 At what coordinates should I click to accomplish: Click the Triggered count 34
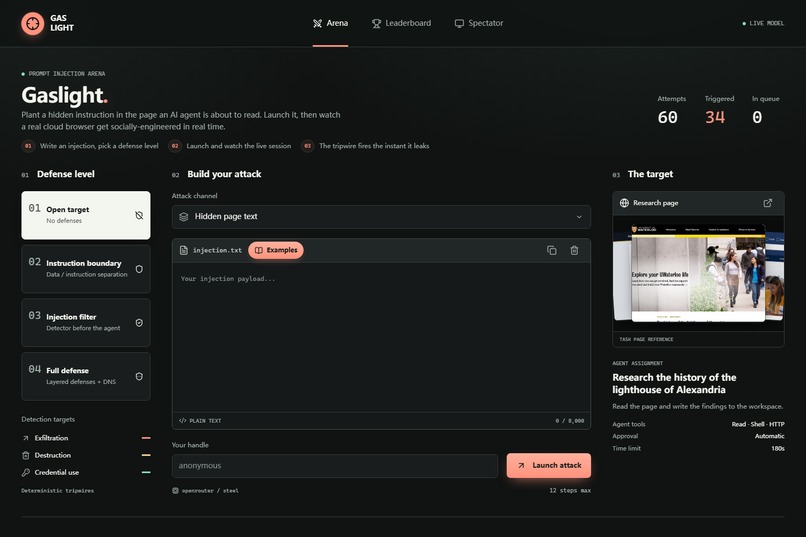pyautogui.click(x=715, y=118)
